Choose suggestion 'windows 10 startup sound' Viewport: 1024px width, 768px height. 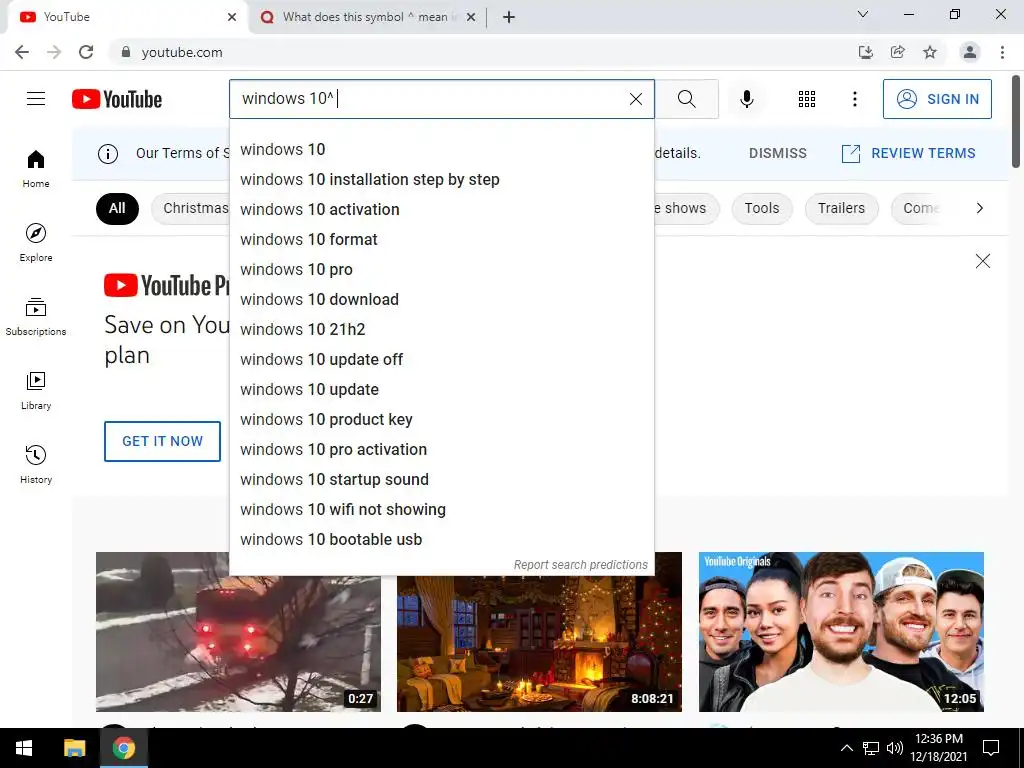pyautogui.click(x=441, y=480)
